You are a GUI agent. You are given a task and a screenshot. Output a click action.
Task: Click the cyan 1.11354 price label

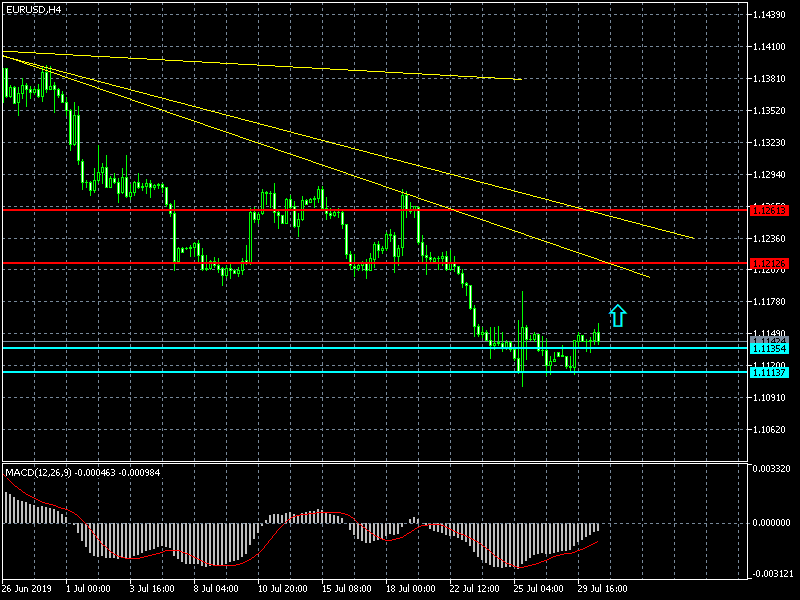point(769,348)
